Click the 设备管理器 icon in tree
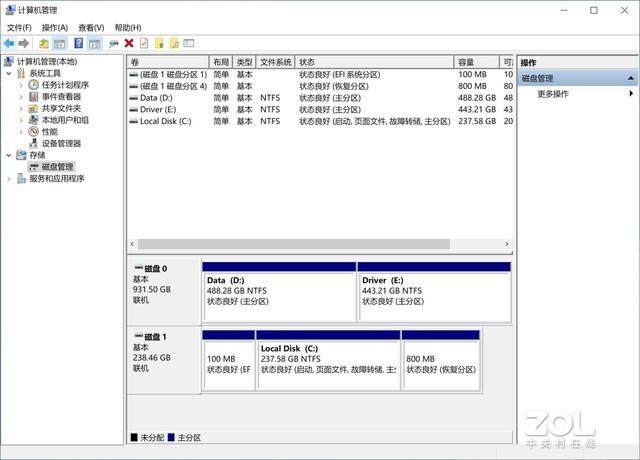Viewport: 640px width, 460px height. coord(33,143)
